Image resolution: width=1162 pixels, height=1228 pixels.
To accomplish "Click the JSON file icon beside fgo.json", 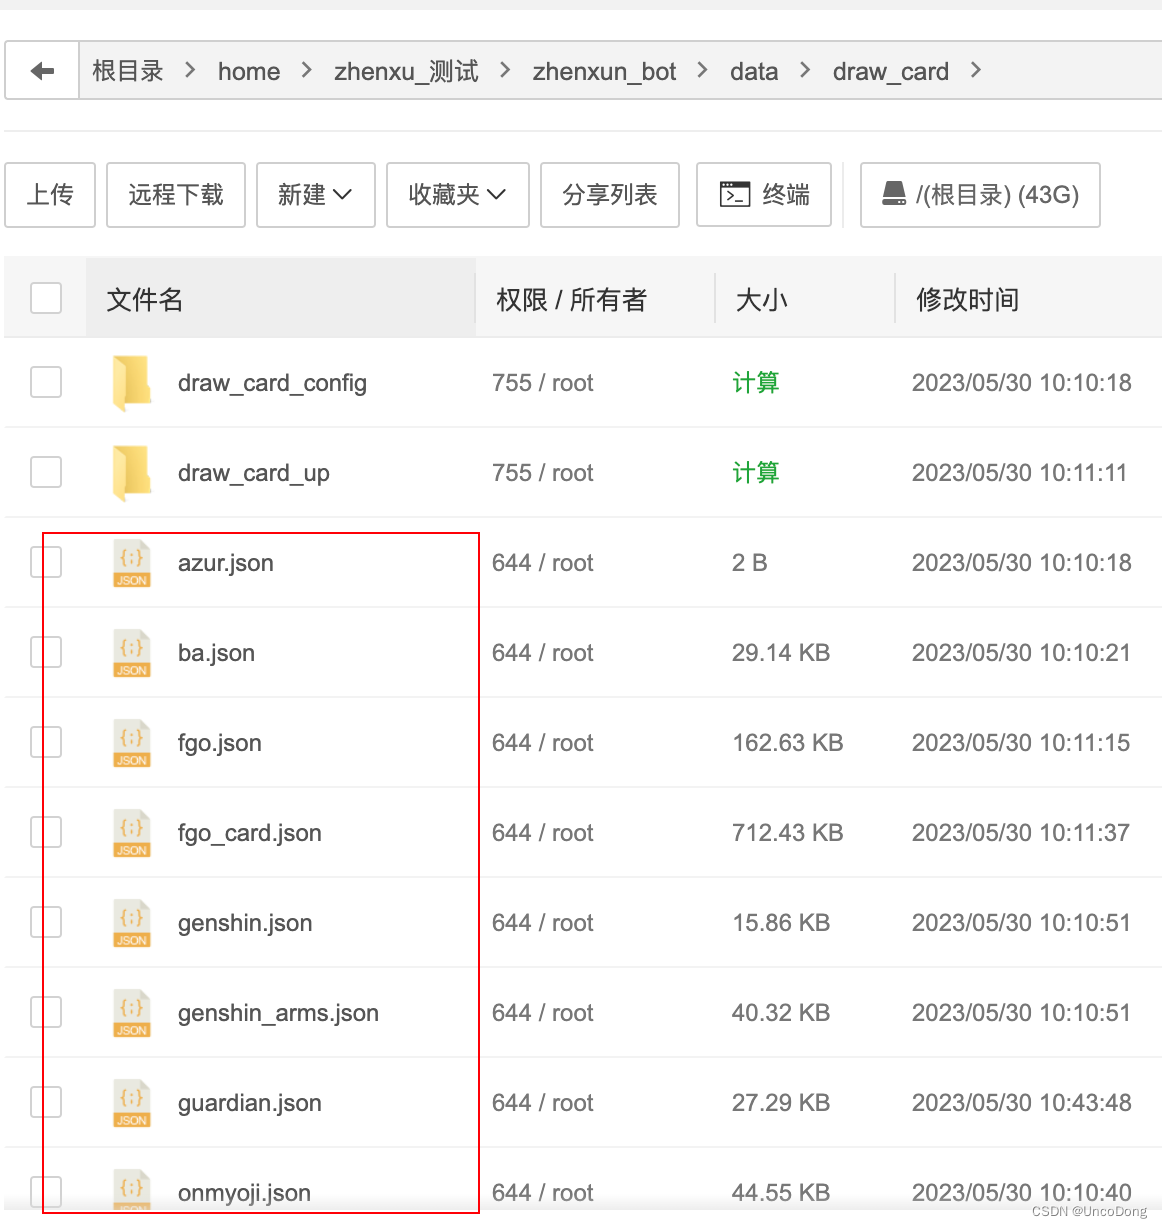I will [131, 742].
